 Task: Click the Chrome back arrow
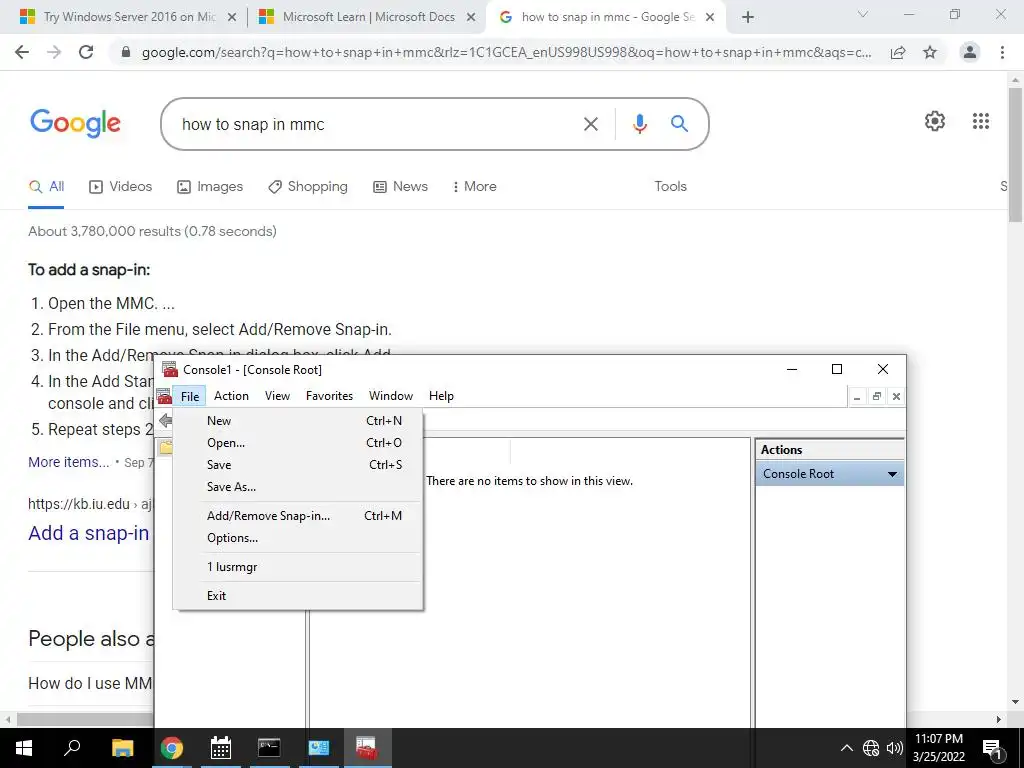coord(22,52)
